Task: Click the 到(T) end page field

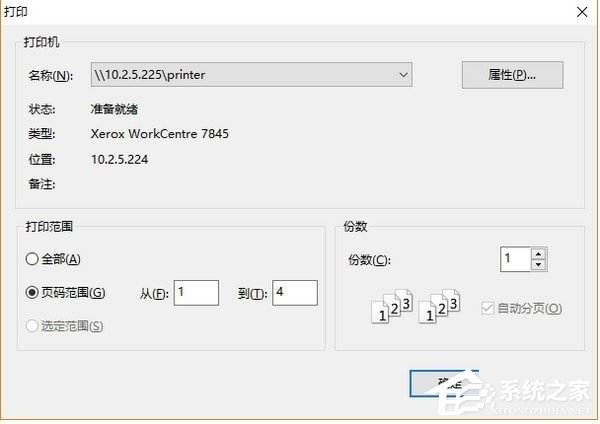Action: tap(294, 292)
